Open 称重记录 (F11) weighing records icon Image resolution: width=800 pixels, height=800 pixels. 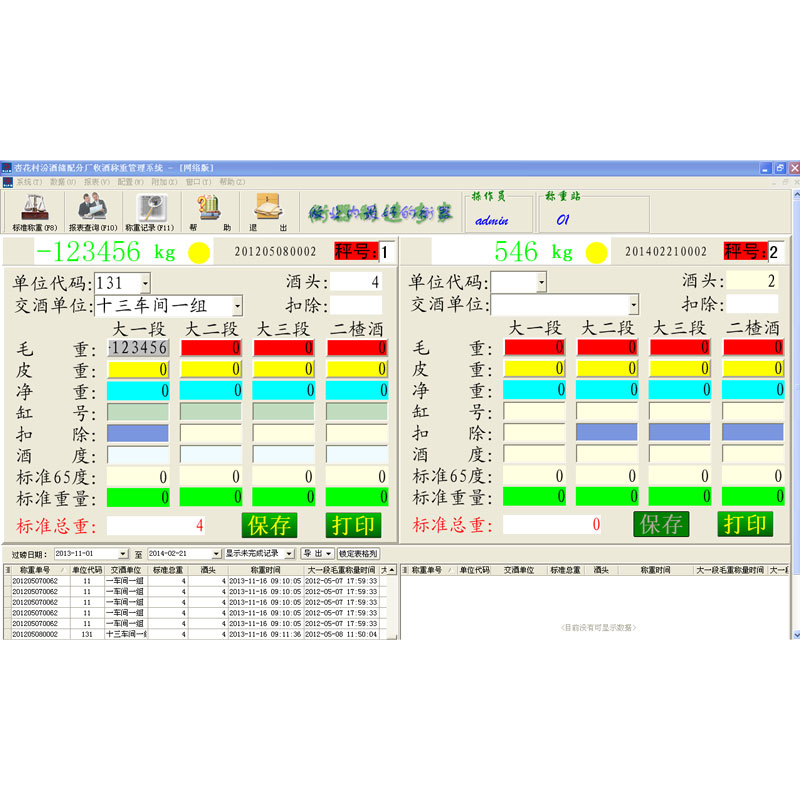point(150,212)
